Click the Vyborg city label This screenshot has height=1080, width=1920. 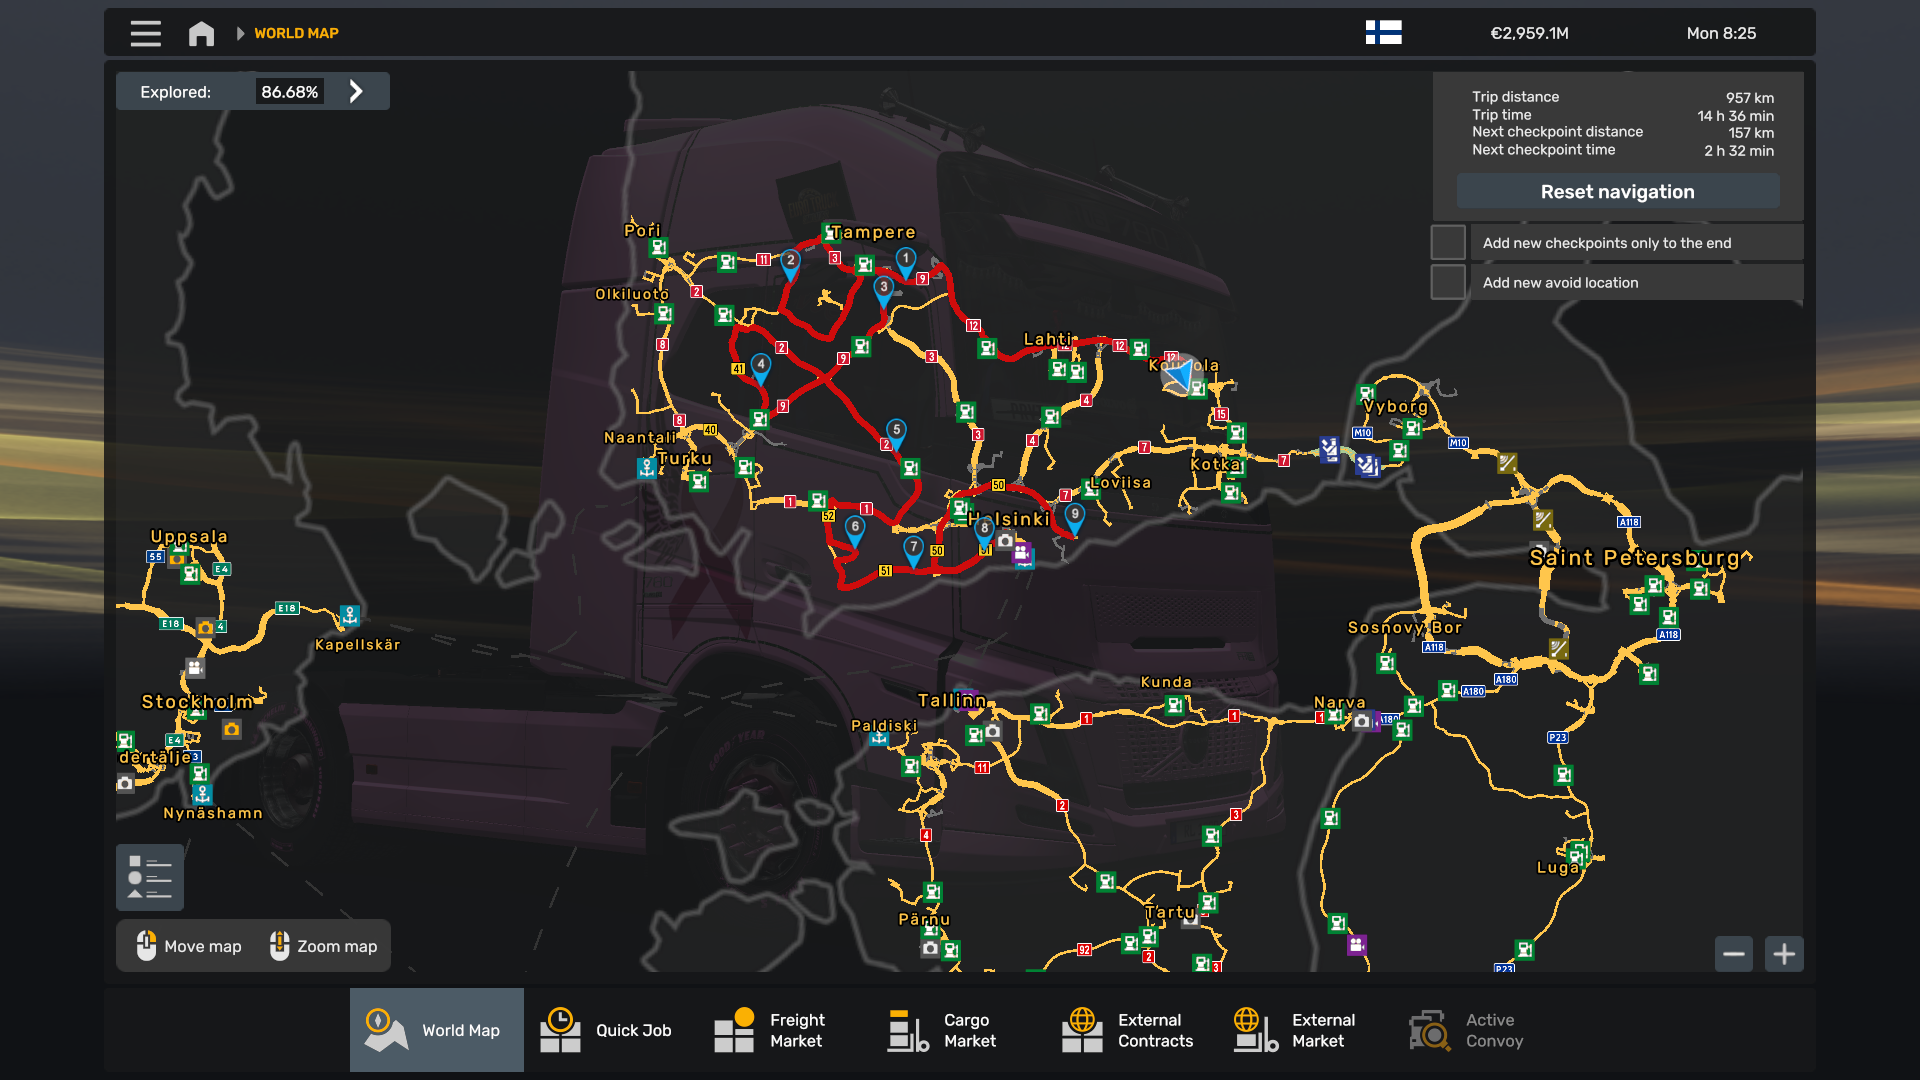pyautogui.click(x=1396, y=406)
